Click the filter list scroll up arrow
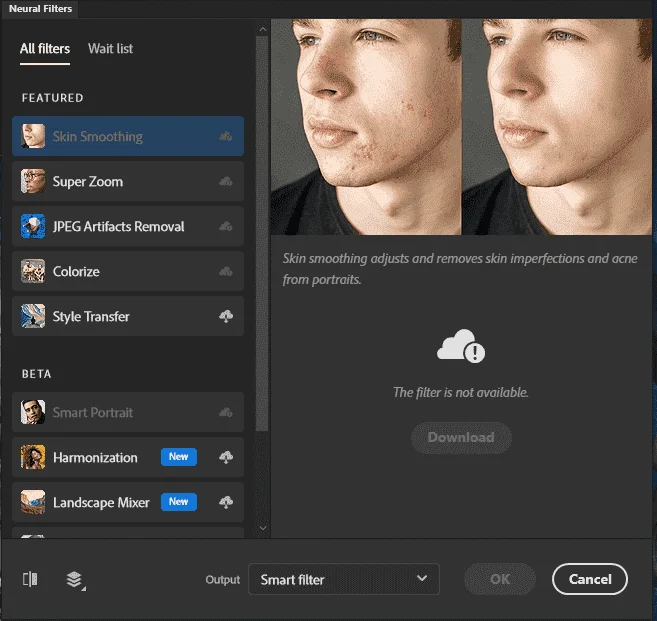657x621 pixels. (x=263, y=30)
